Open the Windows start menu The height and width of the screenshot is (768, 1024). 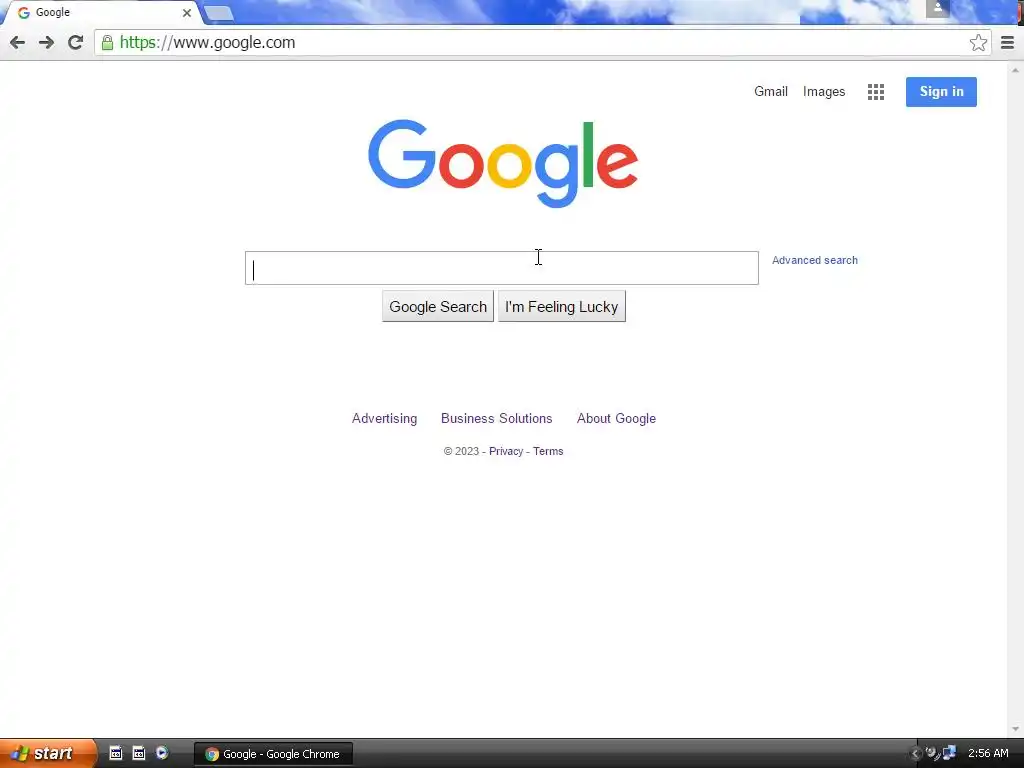tap(46, 753)
